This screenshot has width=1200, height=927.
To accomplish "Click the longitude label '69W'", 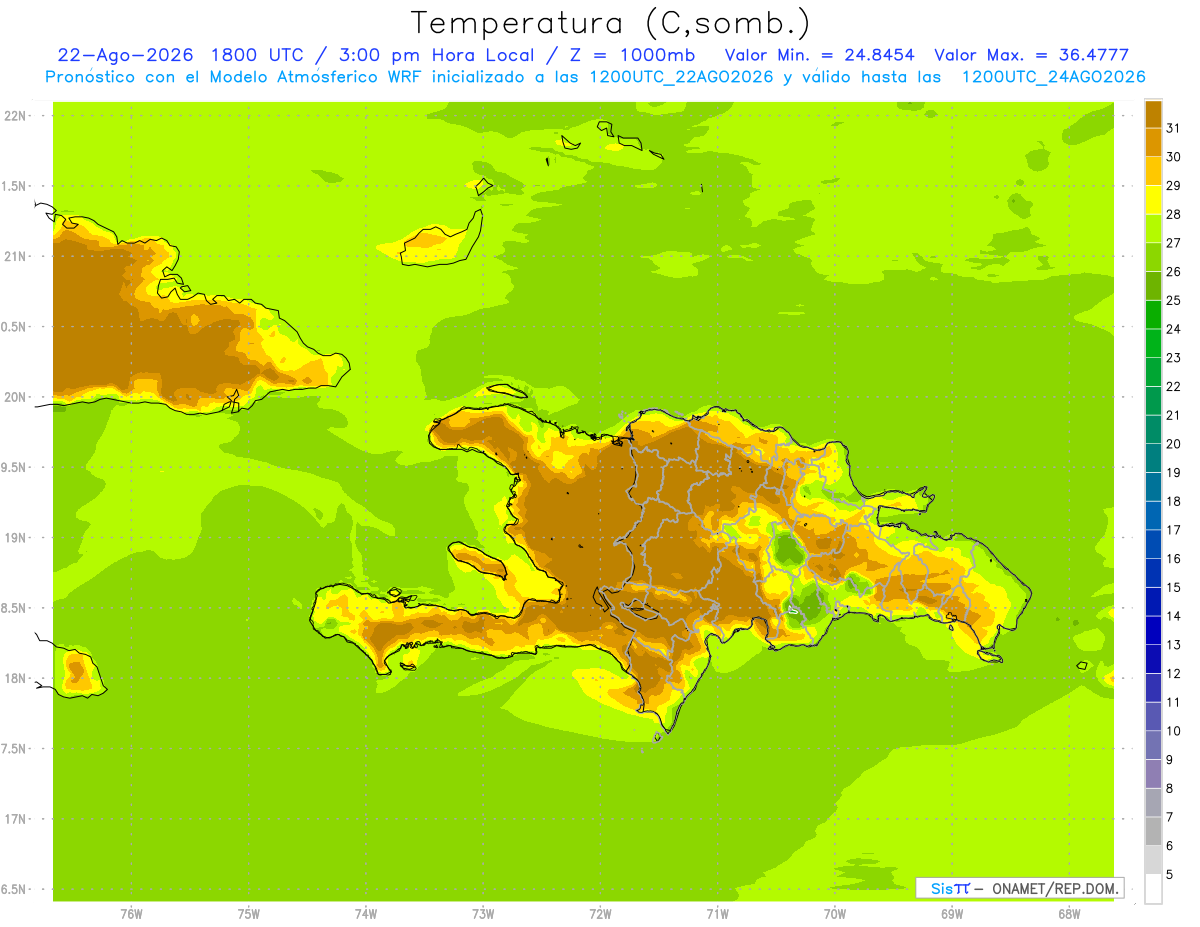I will (952, 914).
